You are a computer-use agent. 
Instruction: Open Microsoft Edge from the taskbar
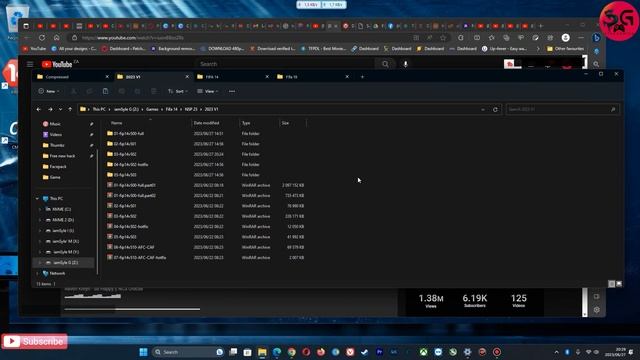tap(277, 352)
